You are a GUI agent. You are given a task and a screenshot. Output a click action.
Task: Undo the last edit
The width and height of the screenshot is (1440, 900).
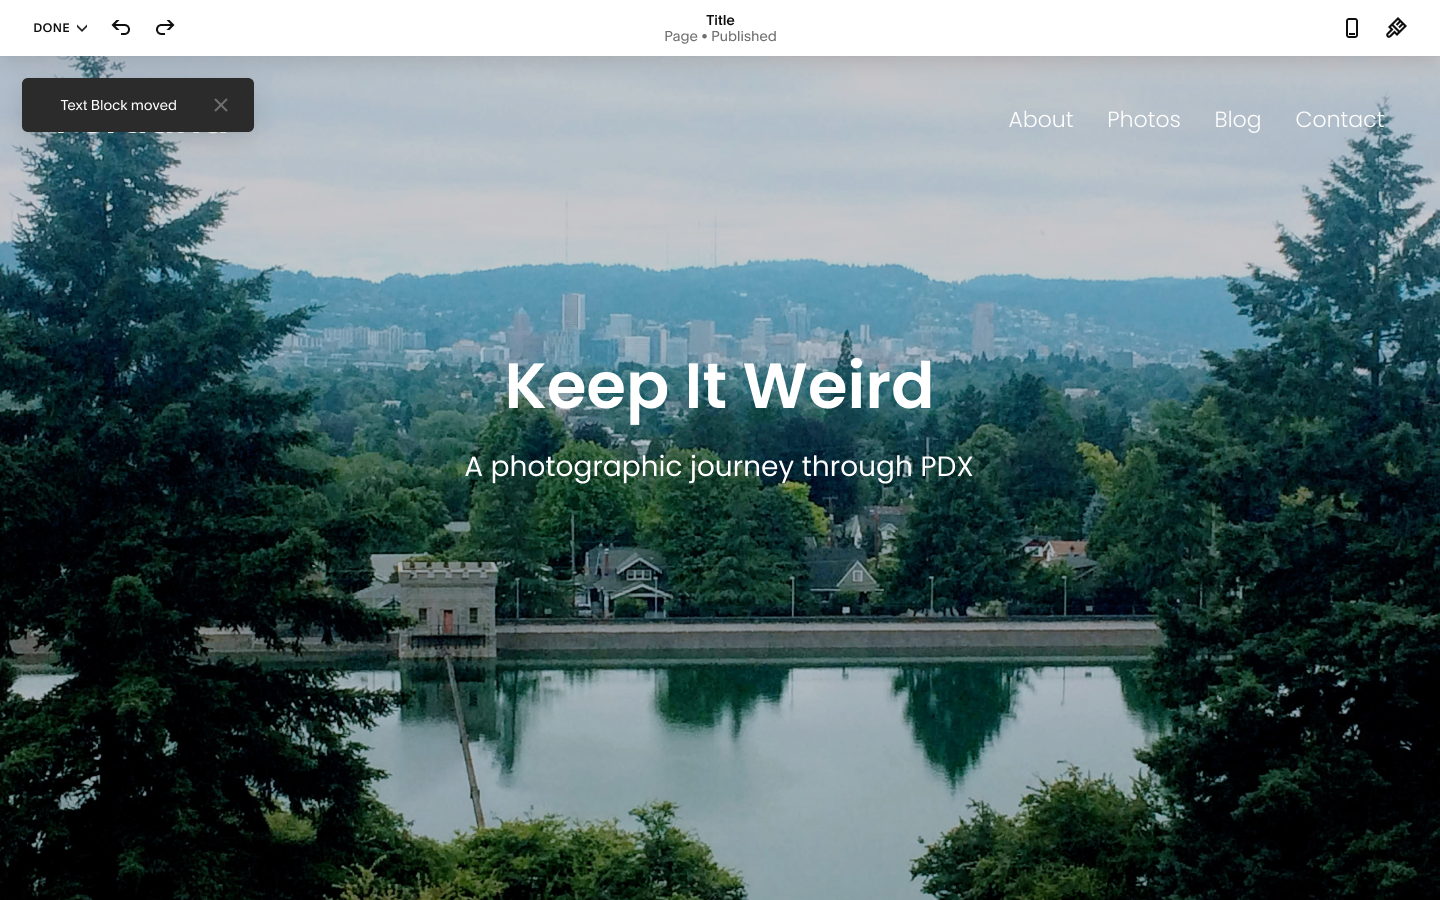click(x=121, y=28)
